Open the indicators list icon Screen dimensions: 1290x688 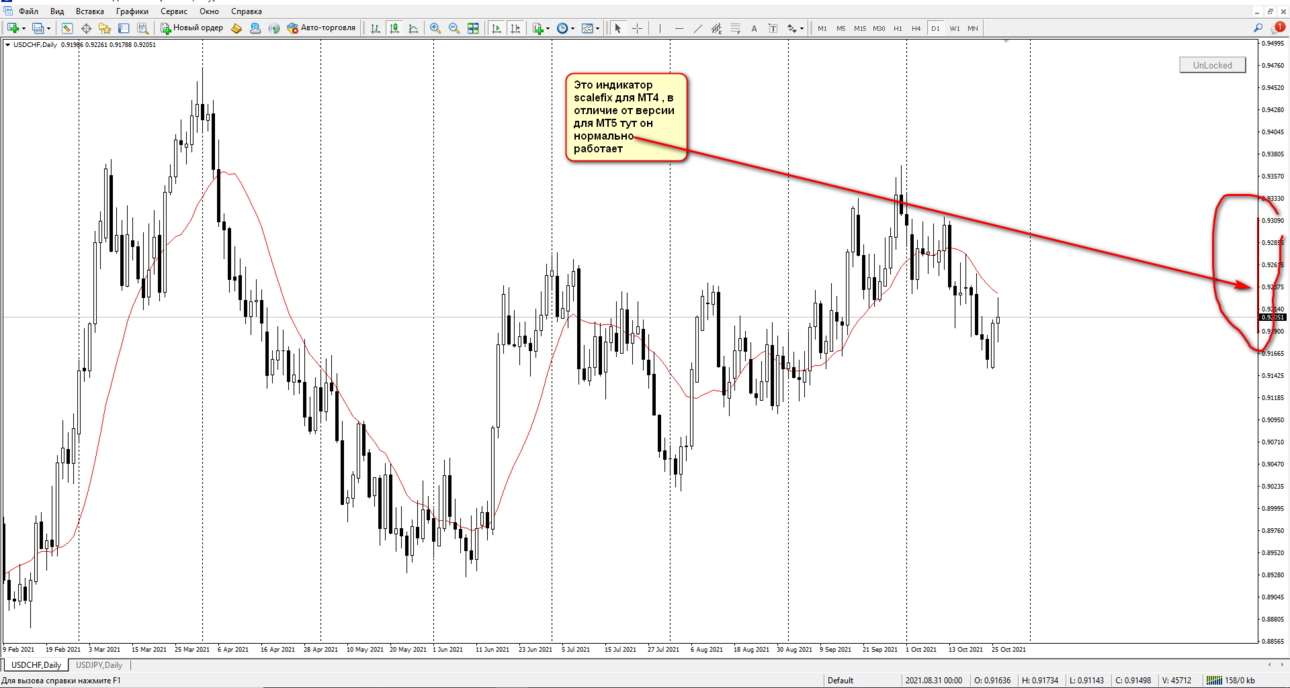coord(538,28)
